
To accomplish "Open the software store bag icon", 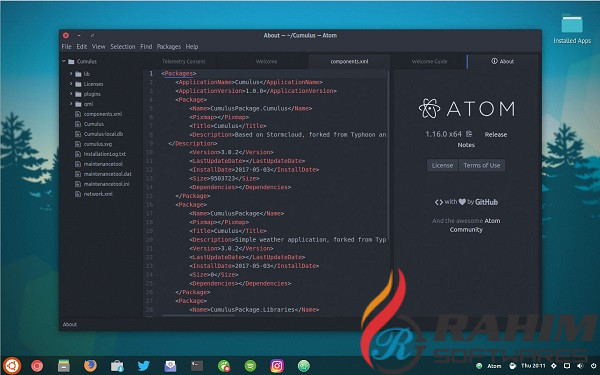I will (117, 366).
